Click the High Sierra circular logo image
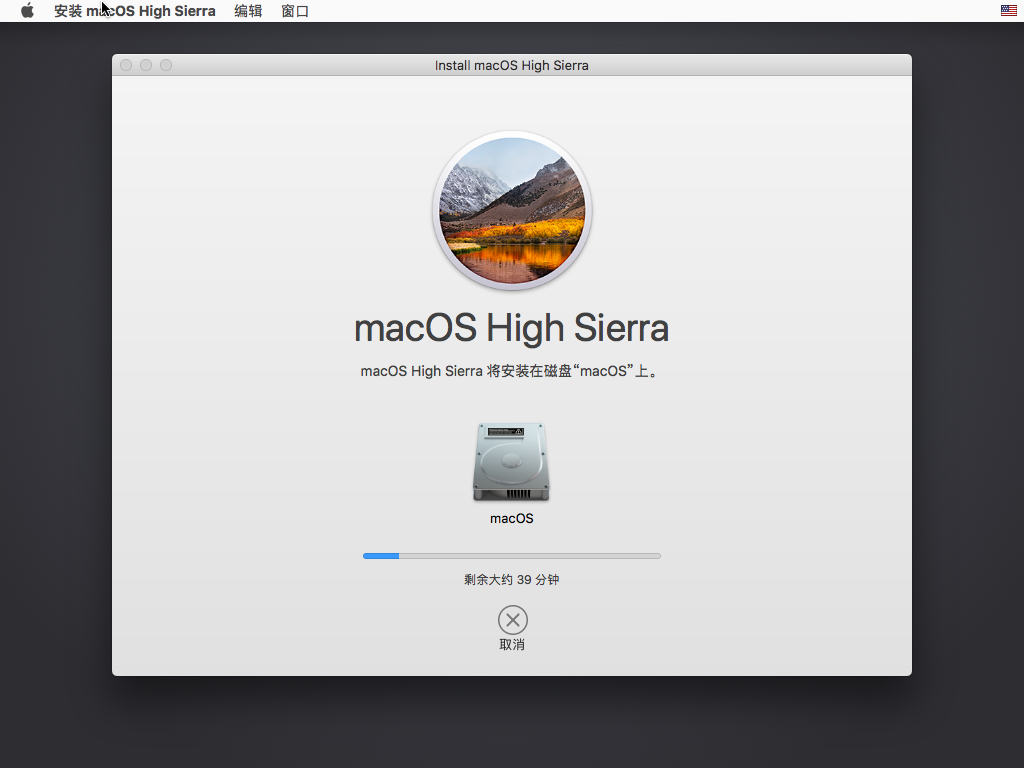The width and height of the screenshot is (1024, 768). pyautogui.click(x=512, y=210)
